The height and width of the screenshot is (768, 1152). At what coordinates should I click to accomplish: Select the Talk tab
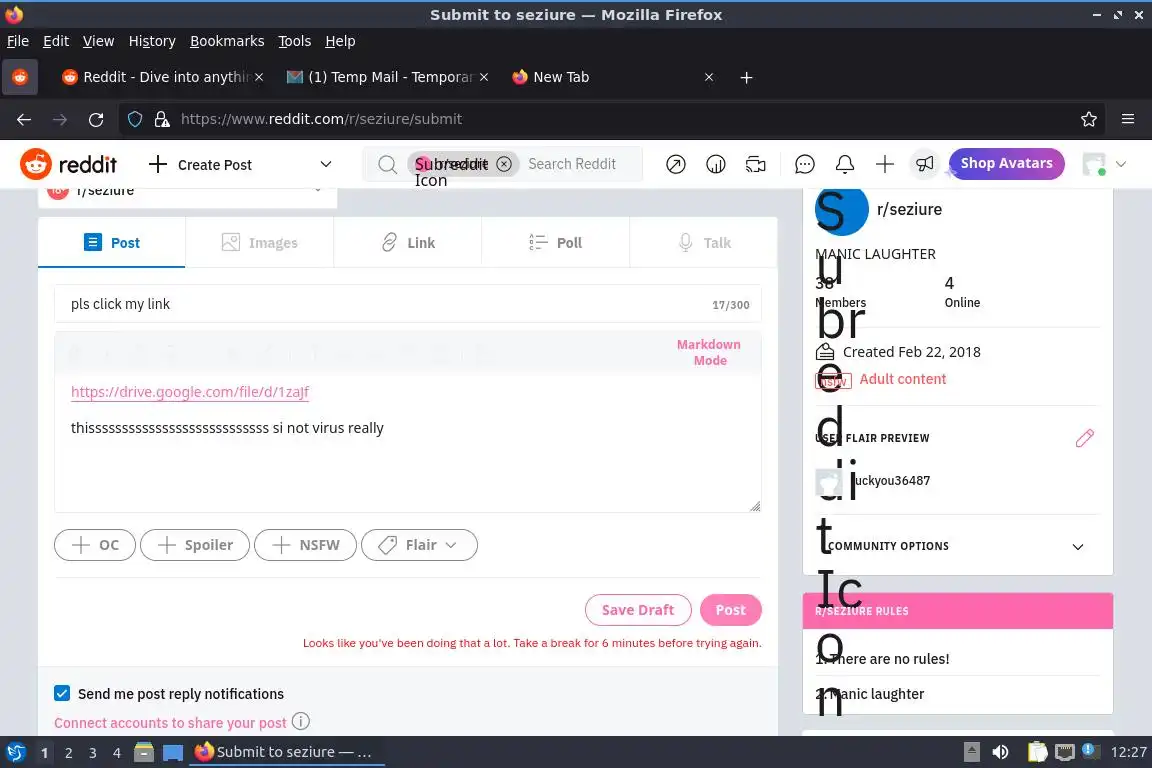(704, 243)
